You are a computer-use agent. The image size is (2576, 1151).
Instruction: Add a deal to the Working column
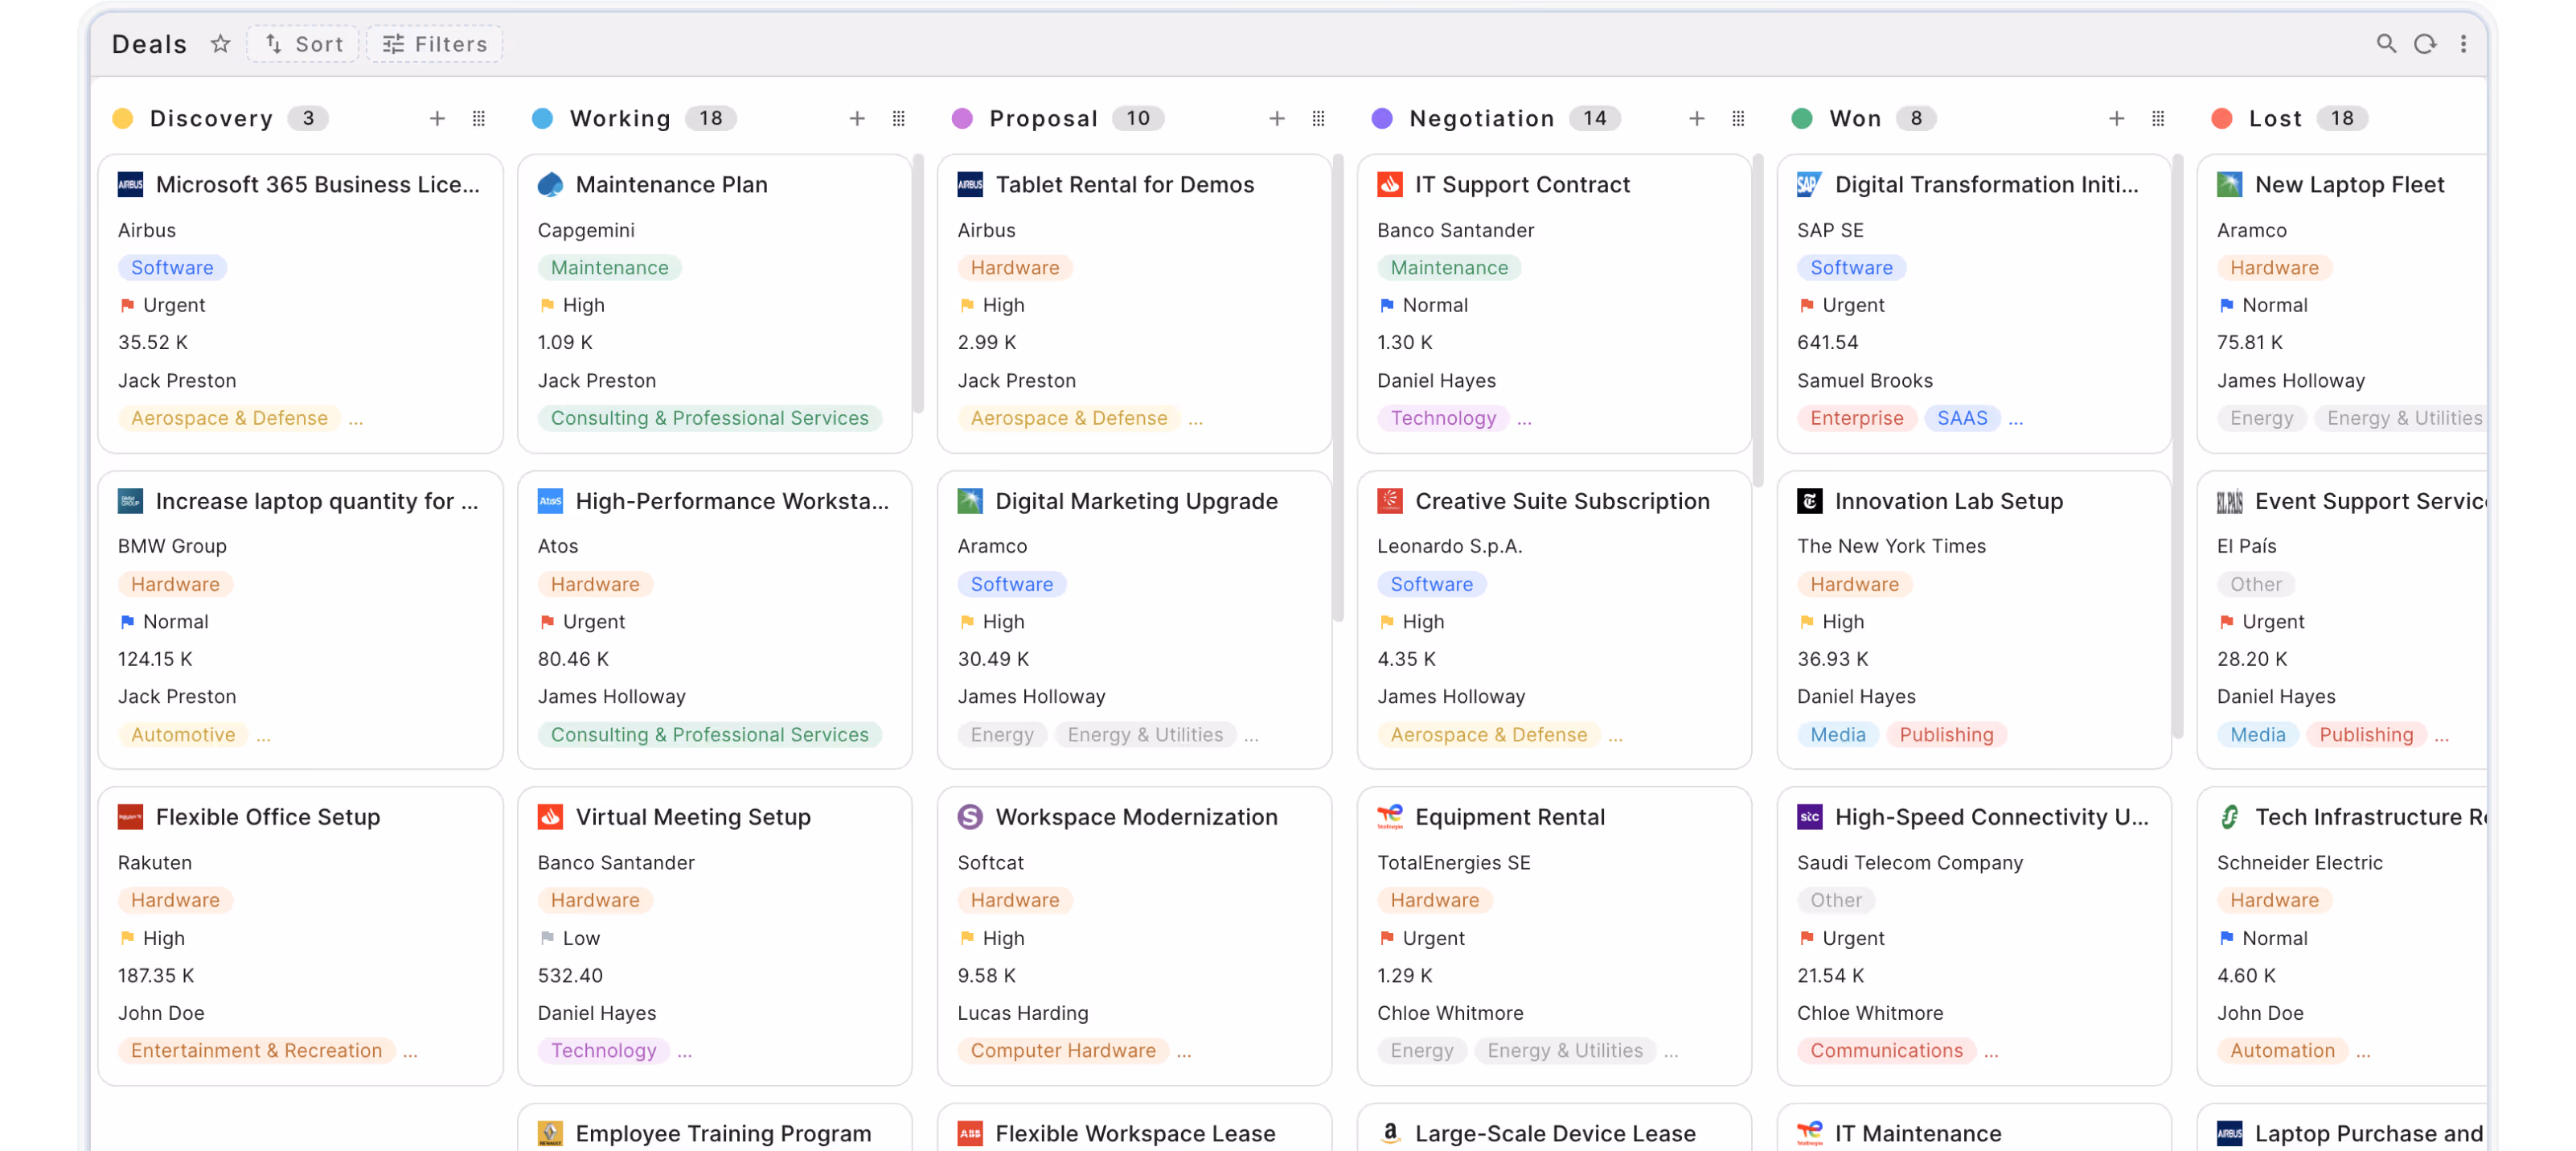tap(858, 118)
